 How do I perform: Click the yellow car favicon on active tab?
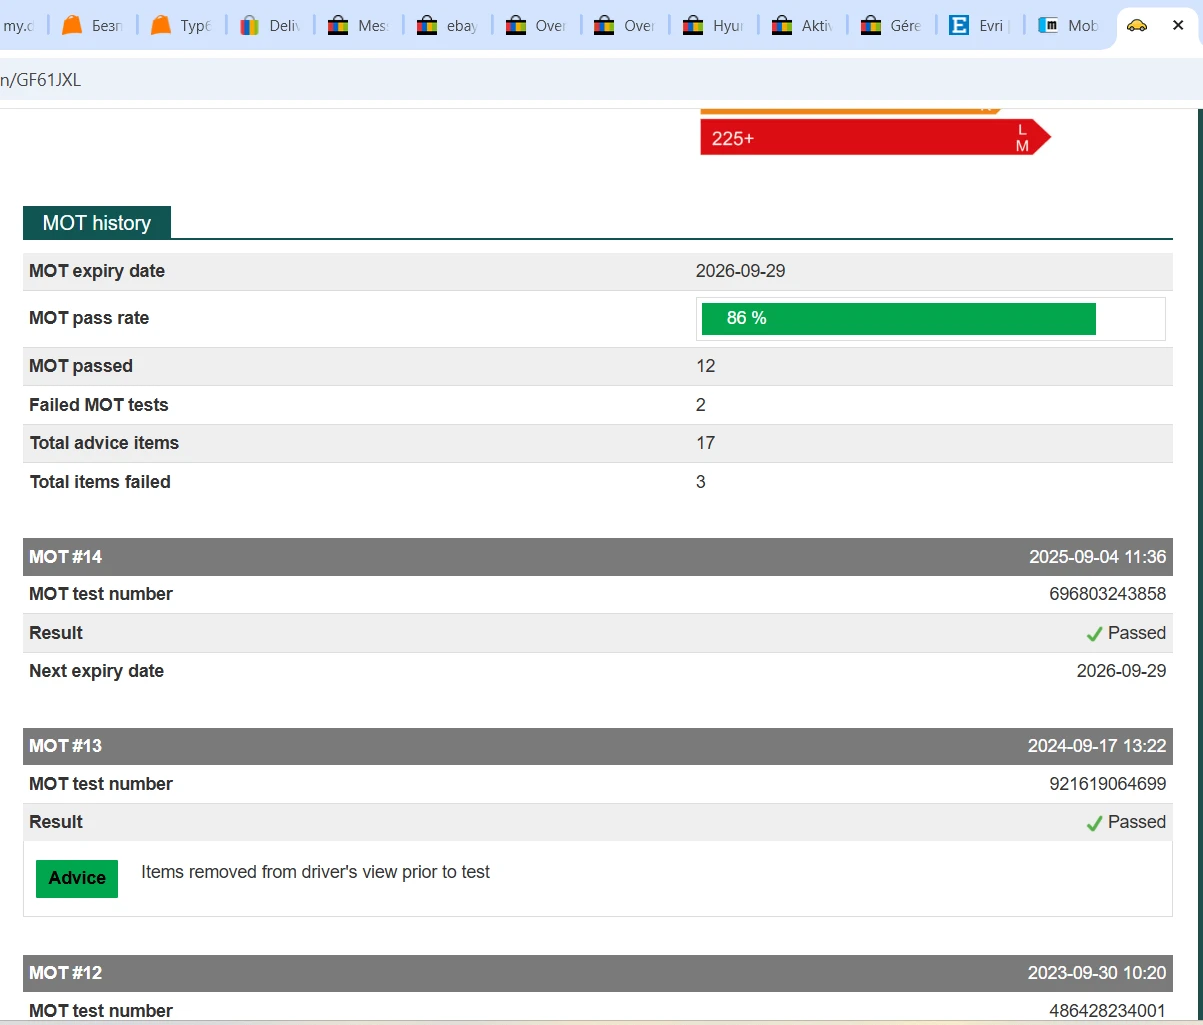pos(1137,25)
